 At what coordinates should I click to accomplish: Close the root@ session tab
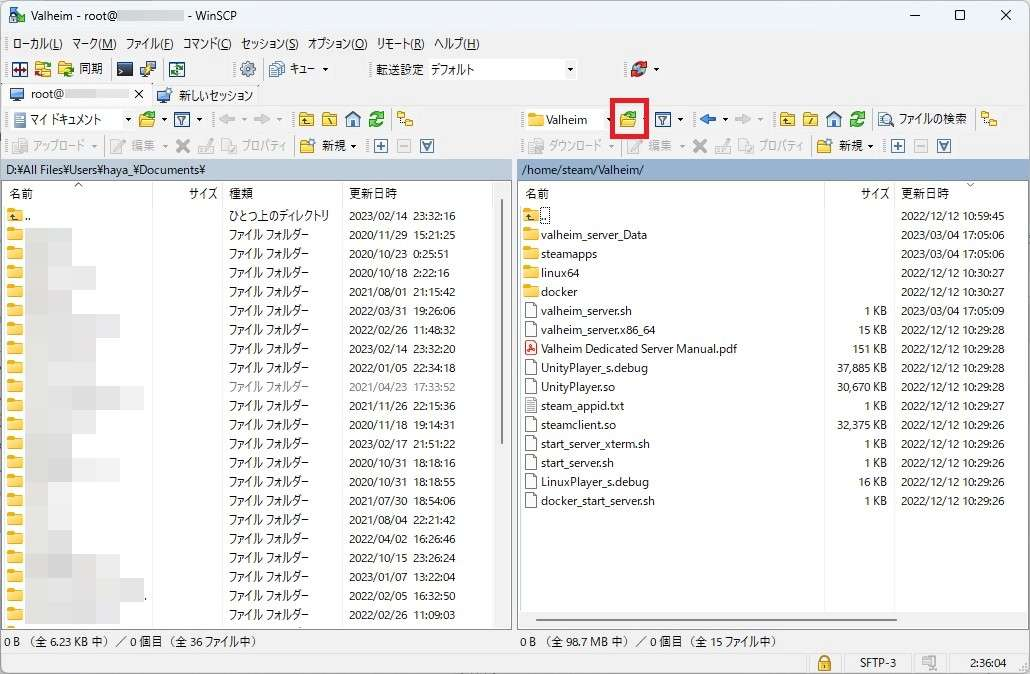139,95
